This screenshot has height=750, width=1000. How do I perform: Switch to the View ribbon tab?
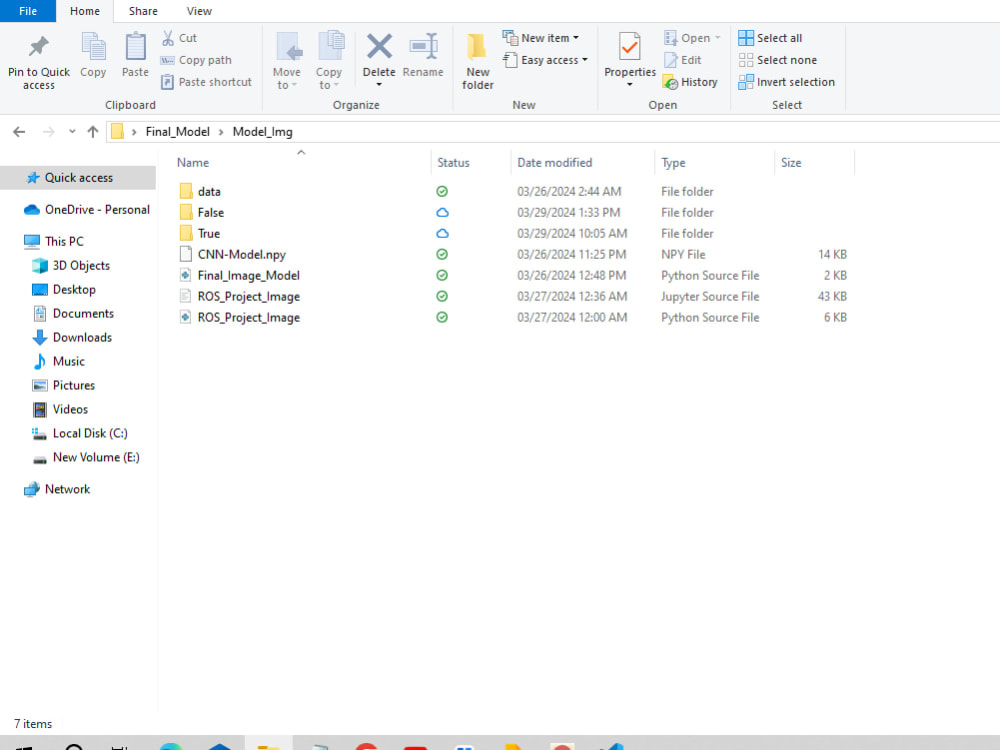click(199, 11)
